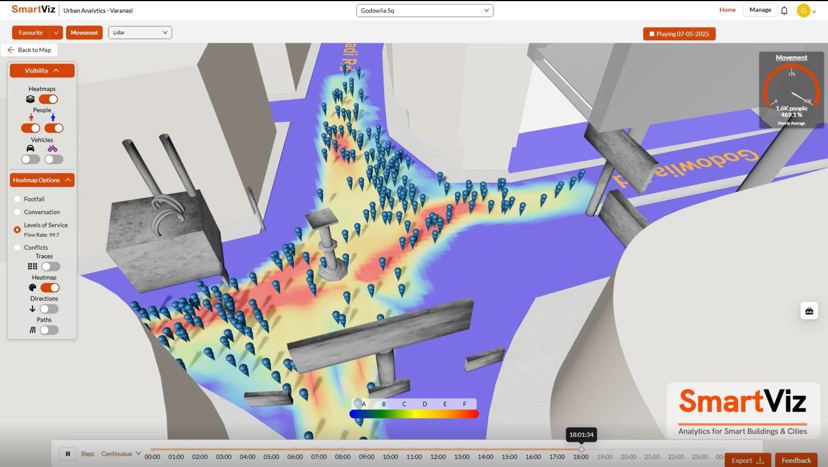The image size is (828, 467).
Task: Open the Lidar sensor dropdown
Action: (x=139, y=32)
